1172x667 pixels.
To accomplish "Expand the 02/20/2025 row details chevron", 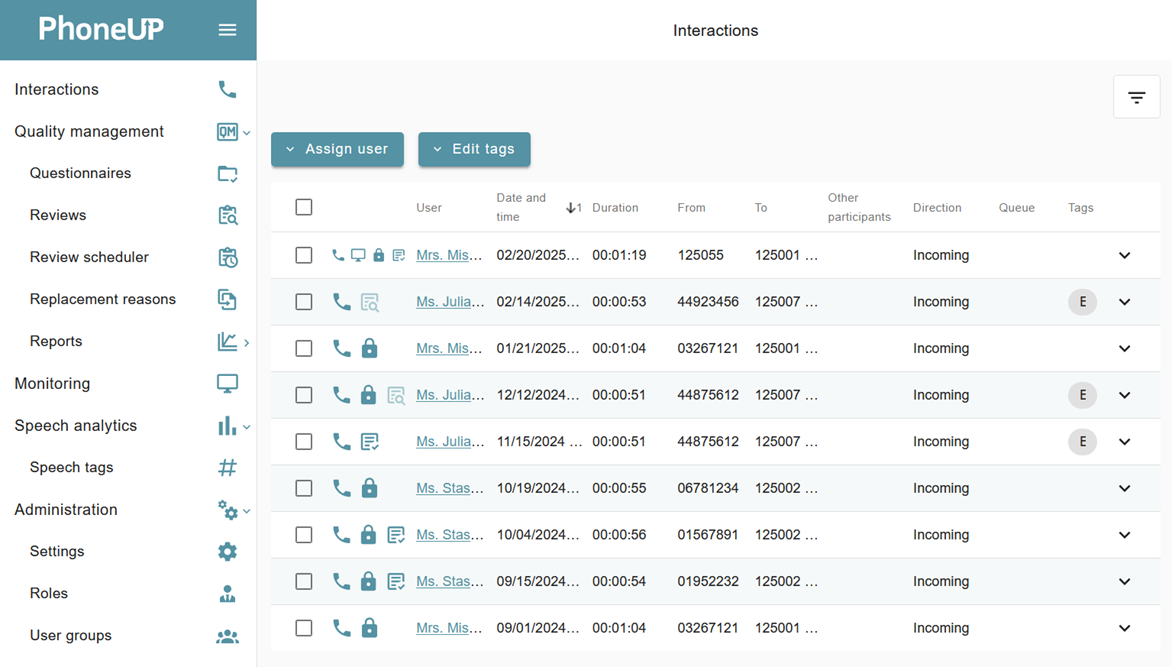I will point(1124,255).
